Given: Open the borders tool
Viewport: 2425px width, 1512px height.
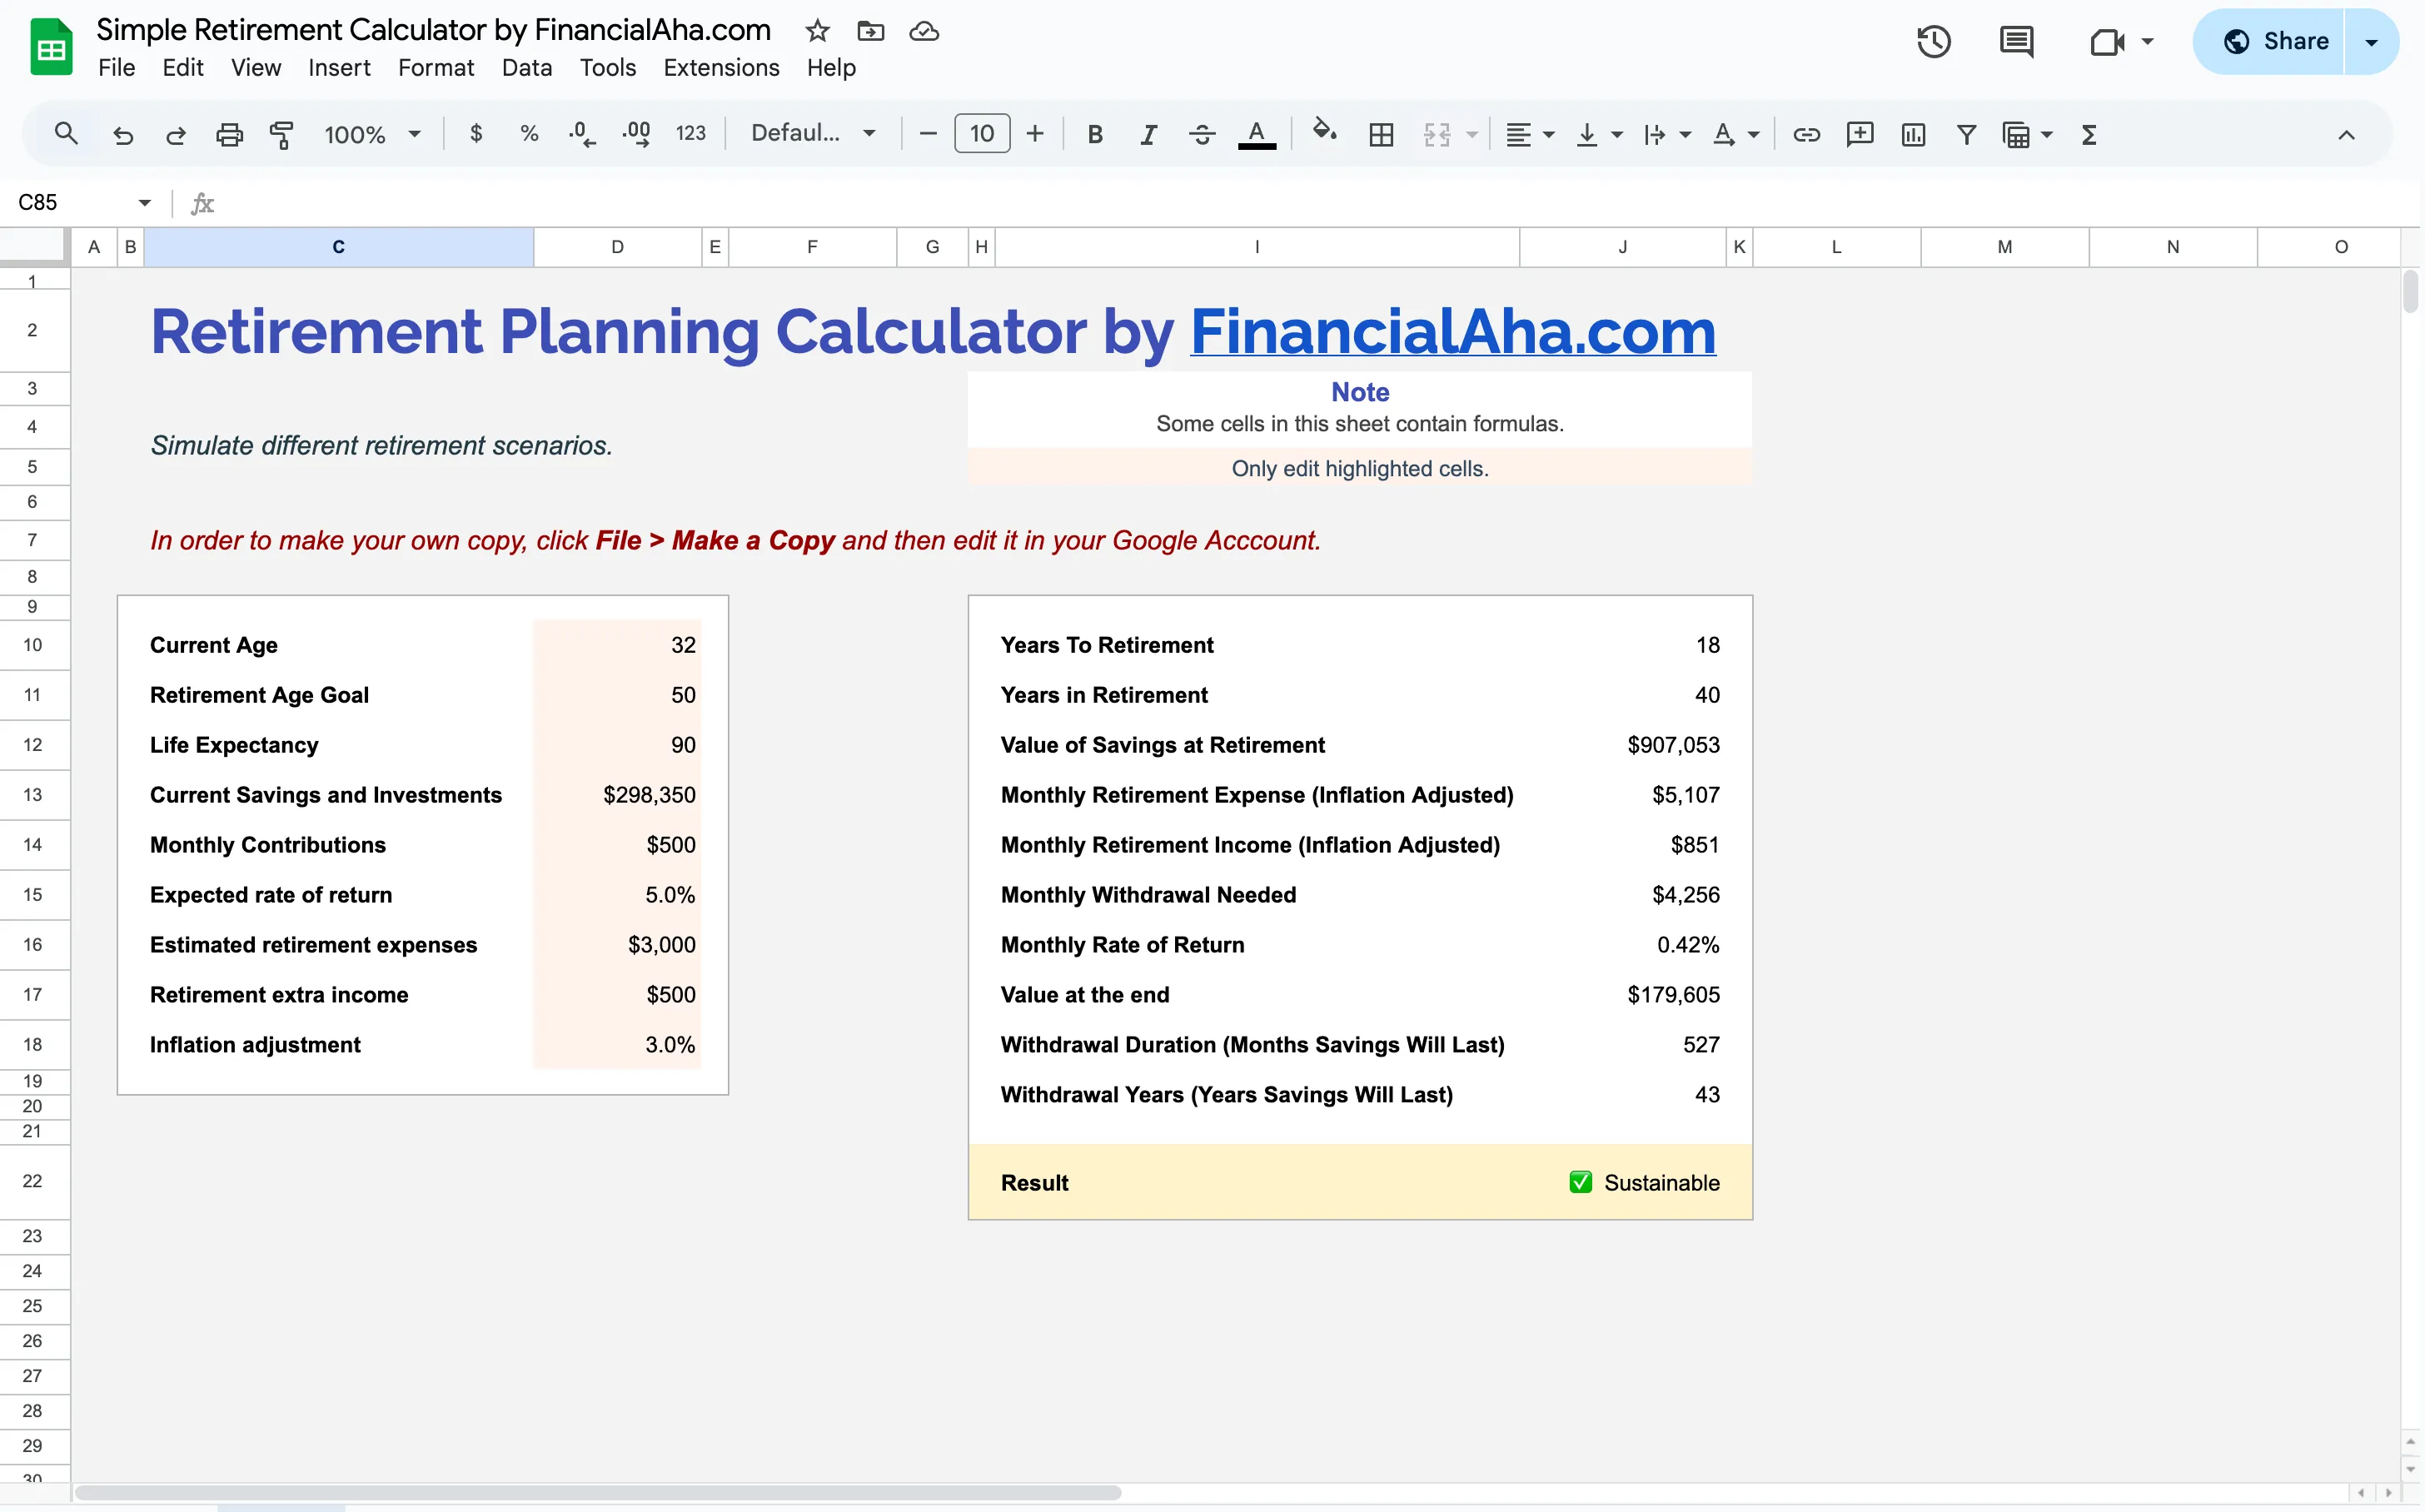Looking at the screenshot, I should click(x=1381, y=134).
